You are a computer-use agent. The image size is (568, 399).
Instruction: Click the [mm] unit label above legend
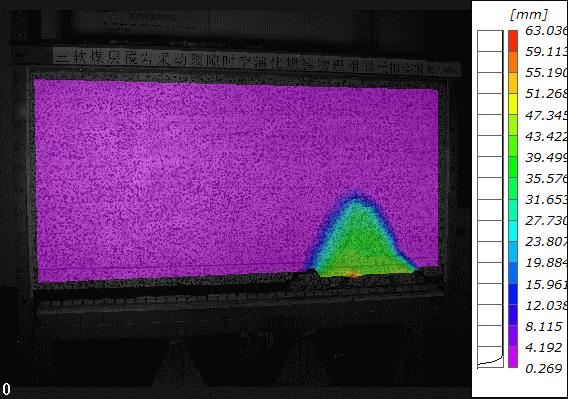pos(529,15)
